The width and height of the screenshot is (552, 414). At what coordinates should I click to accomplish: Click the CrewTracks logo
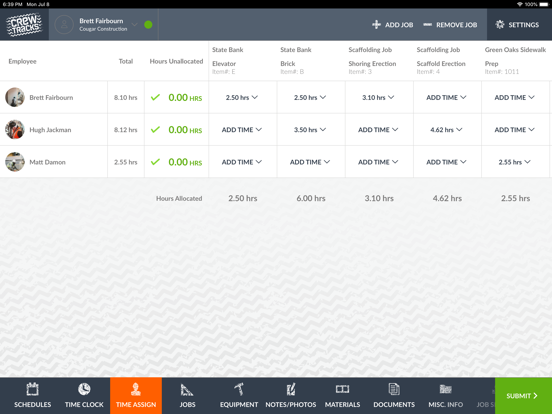coord(24,24)
